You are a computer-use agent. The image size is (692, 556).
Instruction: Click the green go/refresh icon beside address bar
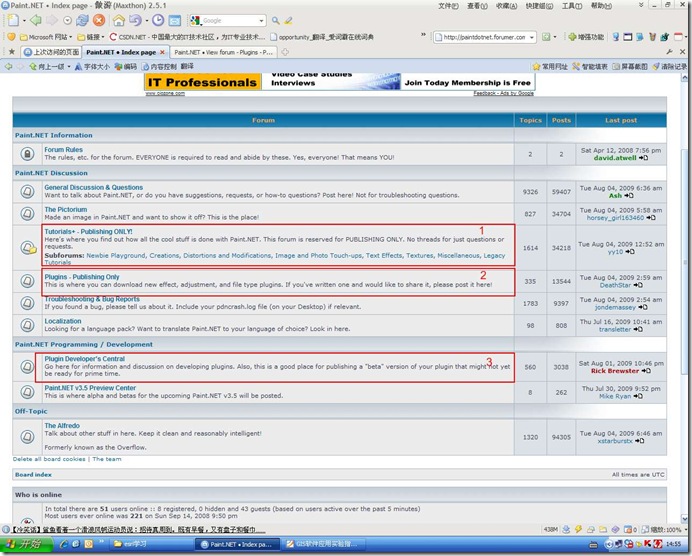pyautogui.click(x=546, y=37)
